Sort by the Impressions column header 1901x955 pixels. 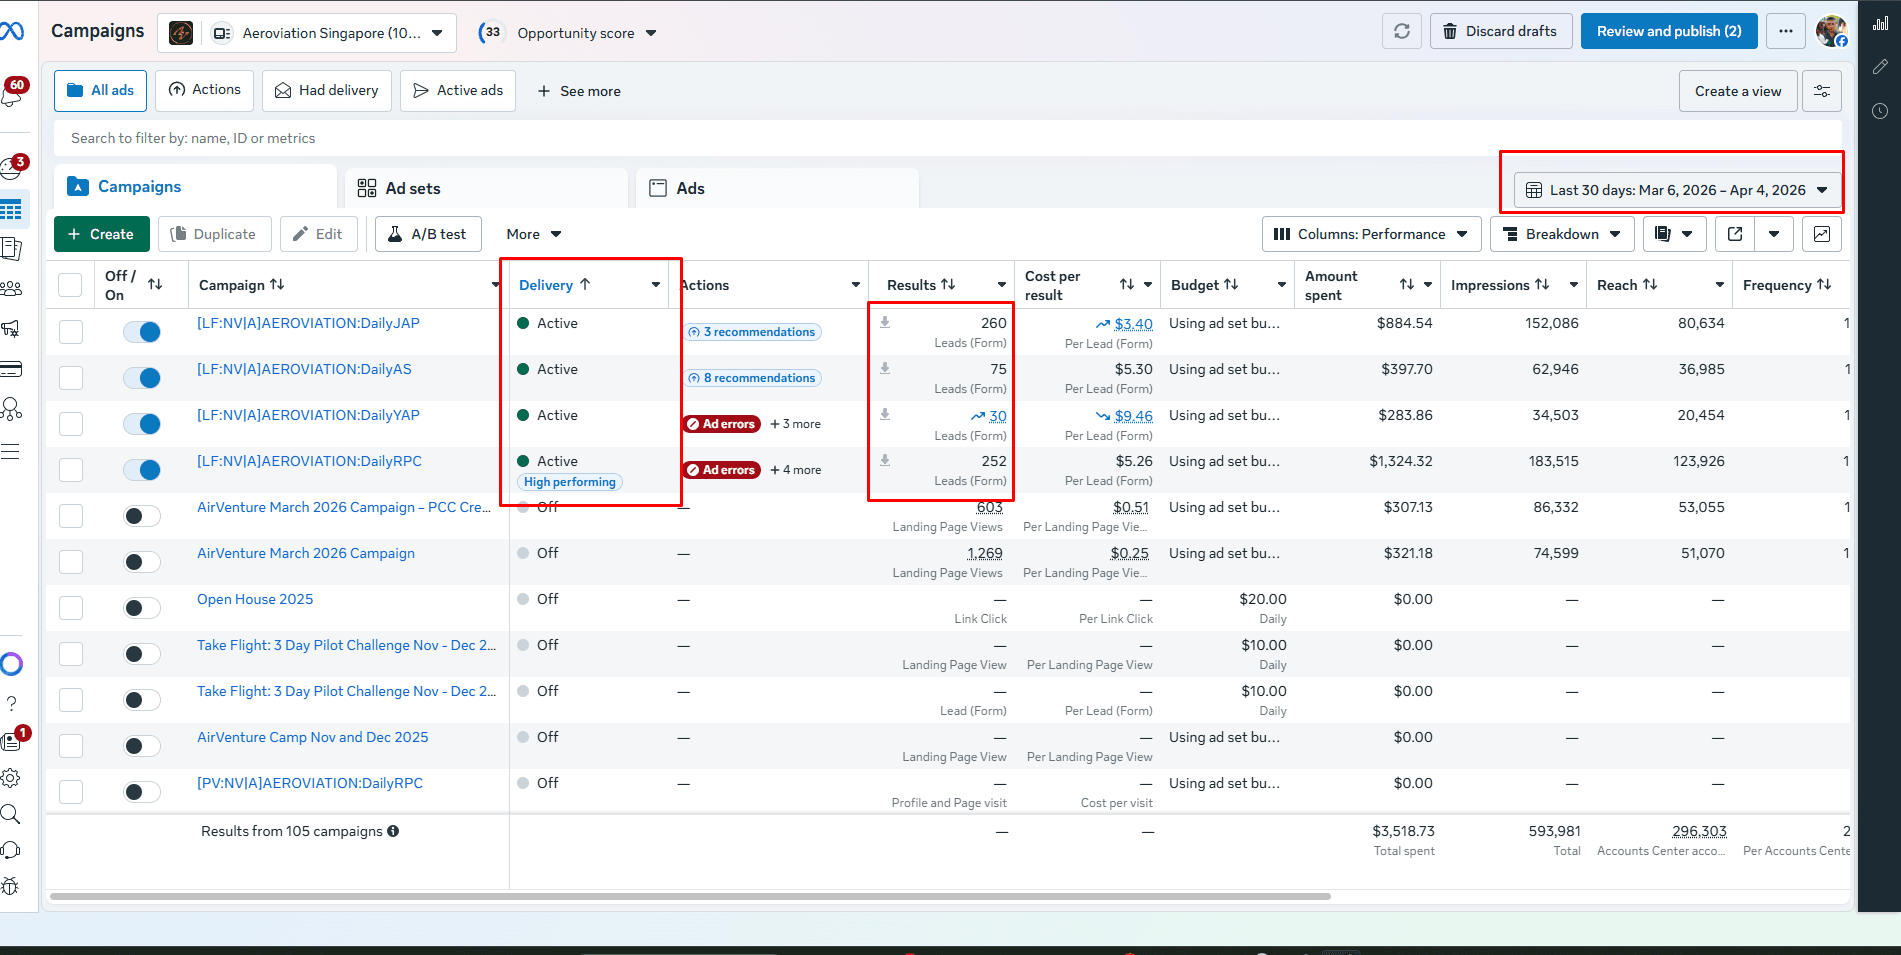(1500, 285)
